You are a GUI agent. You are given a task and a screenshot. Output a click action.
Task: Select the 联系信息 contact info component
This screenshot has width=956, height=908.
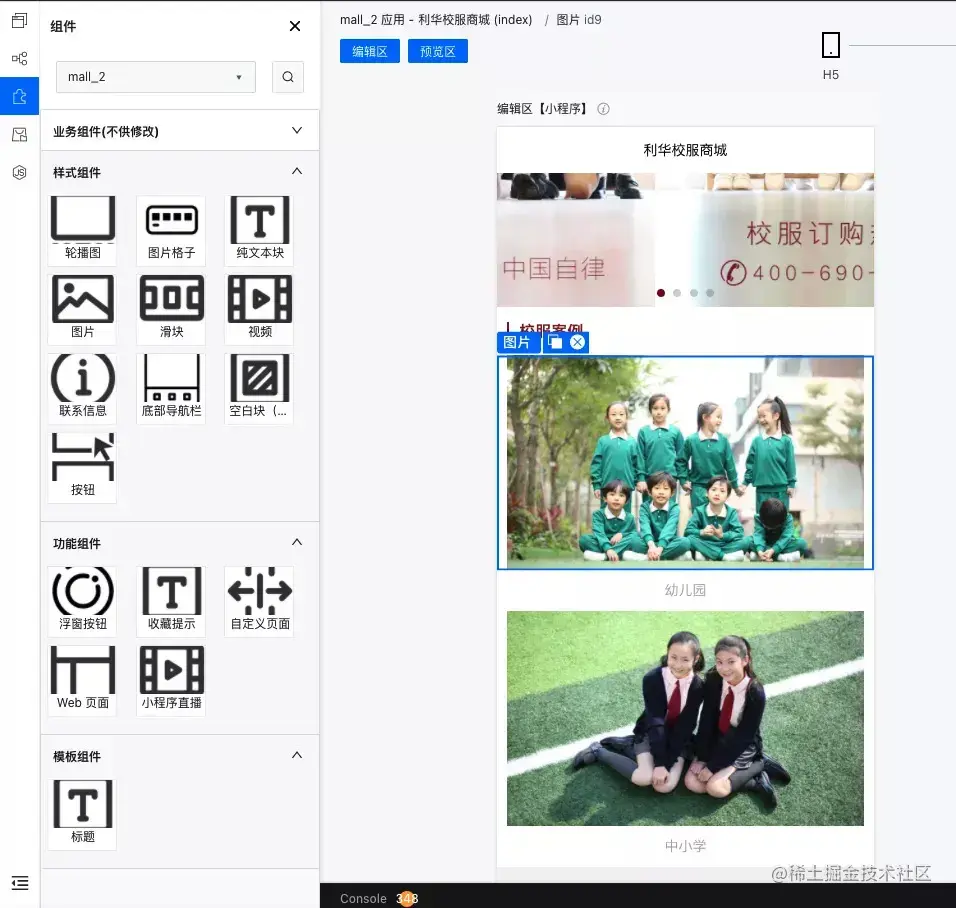click(x=82, y=388)
